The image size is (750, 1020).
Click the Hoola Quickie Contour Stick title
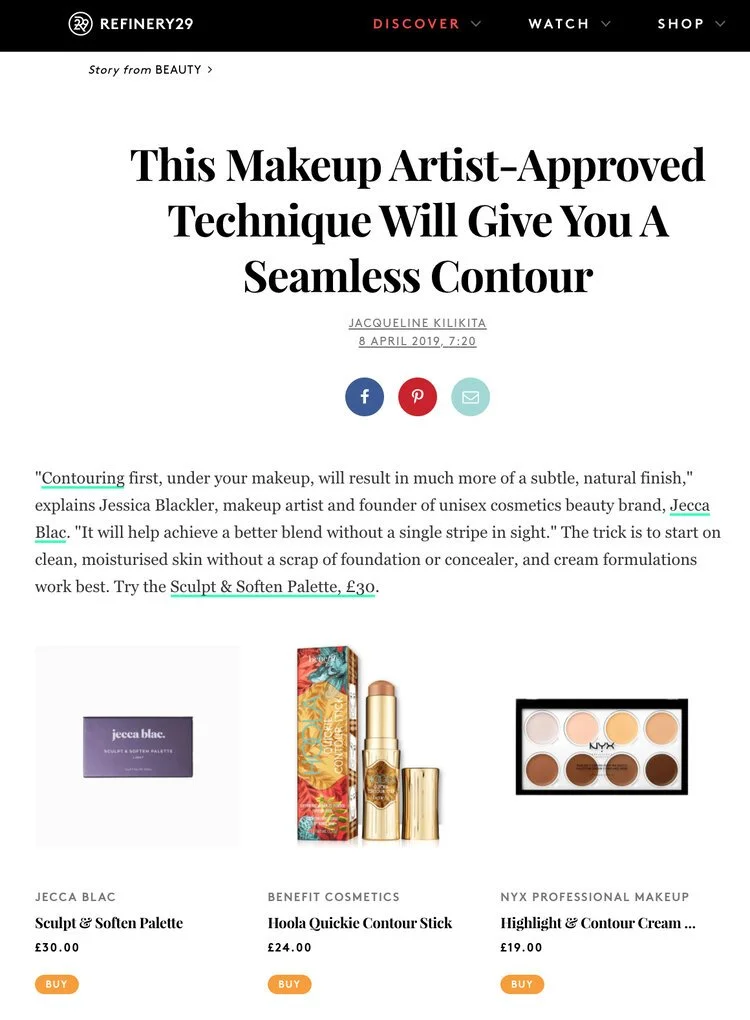tap(360, 923)
